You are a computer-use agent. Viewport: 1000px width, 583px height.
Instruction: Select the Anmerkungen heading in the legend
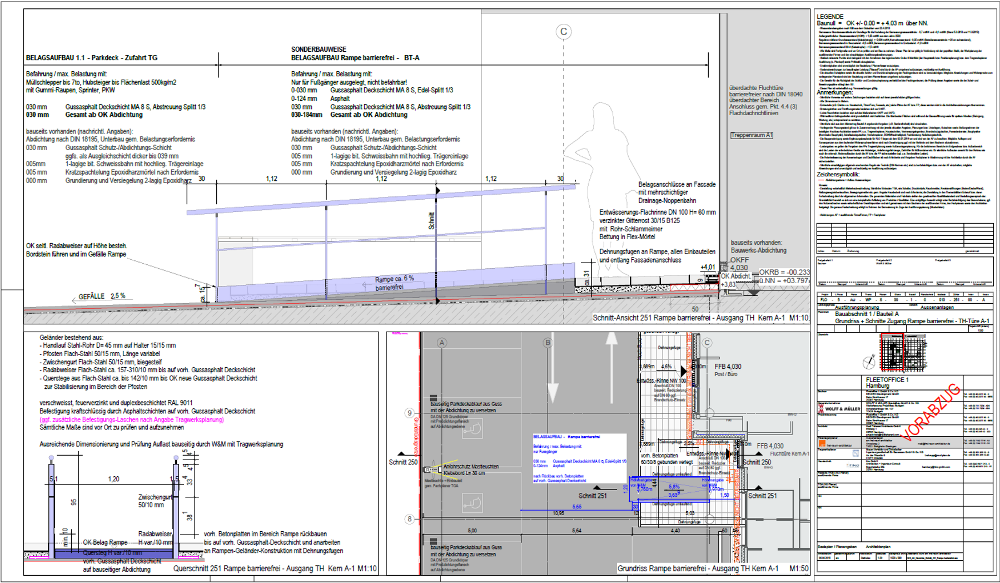point(838,92)
